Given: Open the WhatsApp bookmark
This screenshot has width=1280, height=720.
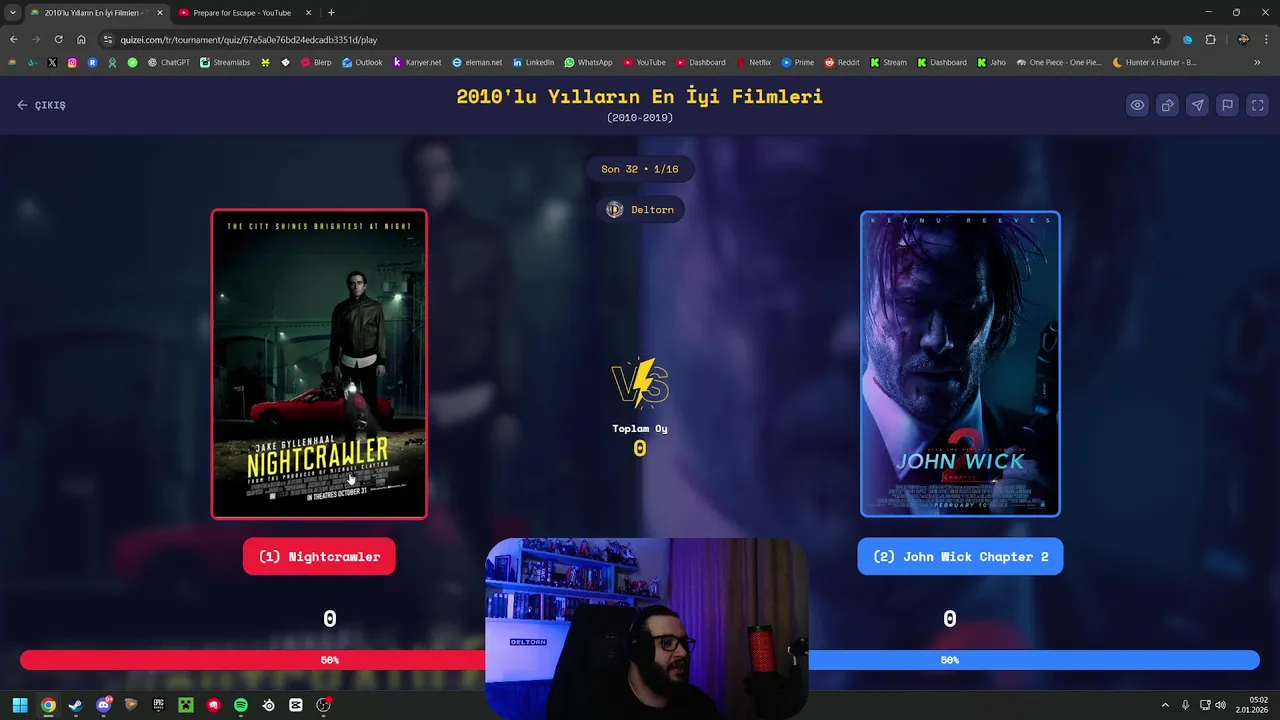Looking at the screenshot, I should pyautogui.click(x=588, y=62).
